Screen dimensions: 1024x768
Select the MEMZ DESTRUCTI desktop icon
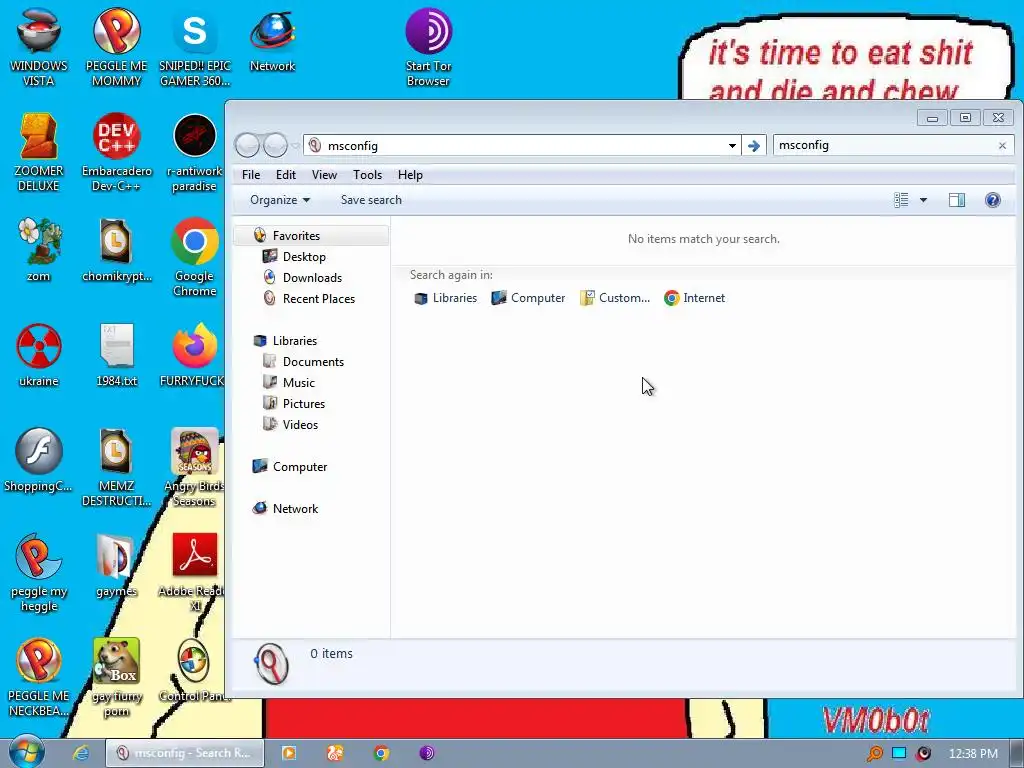coord(116,467)
